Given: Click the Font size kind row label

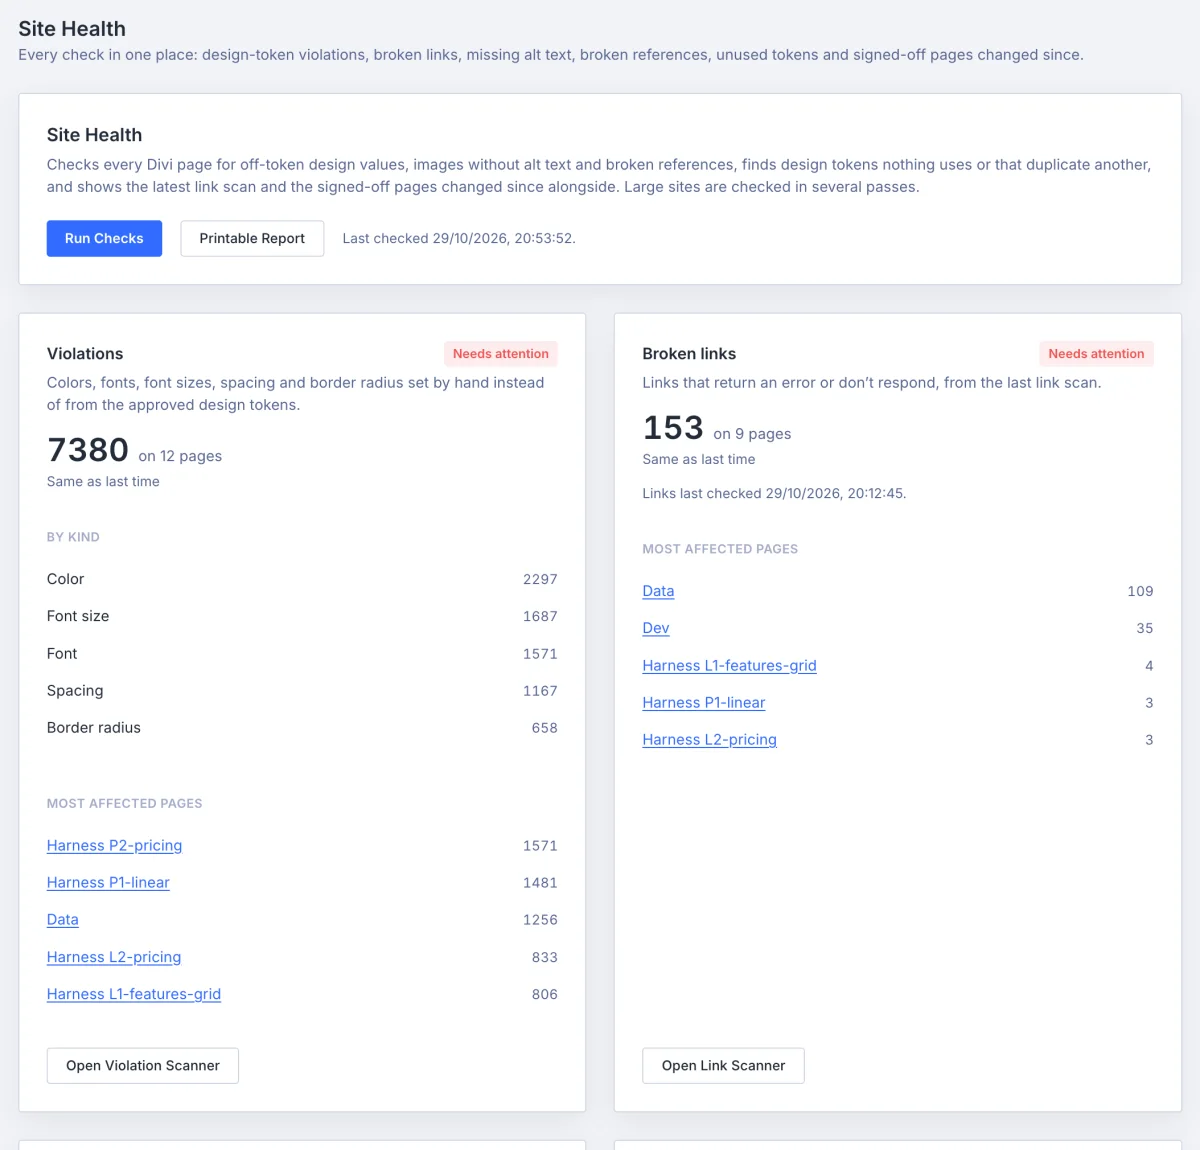Looking at the screenshot, I should pos(78,616).
